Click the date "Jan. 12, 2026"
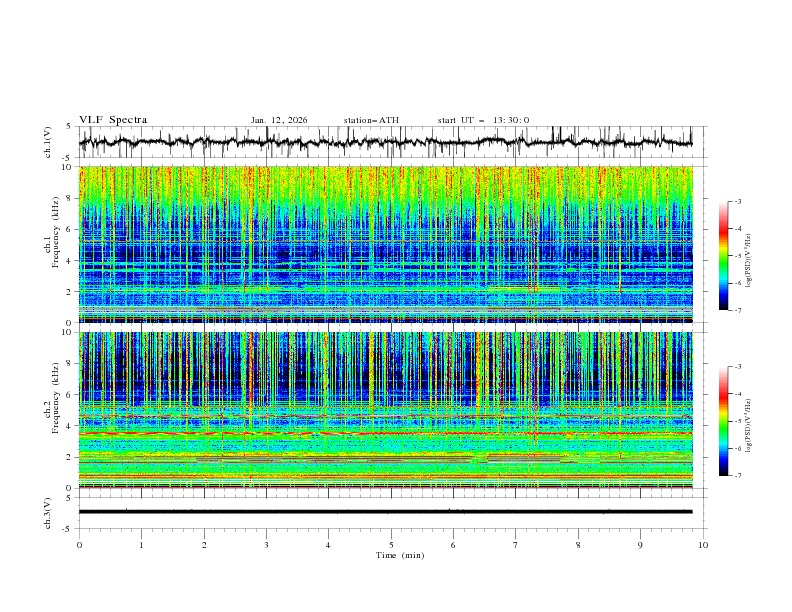Viewport: 792px width, 612px height. pos(279,120)
